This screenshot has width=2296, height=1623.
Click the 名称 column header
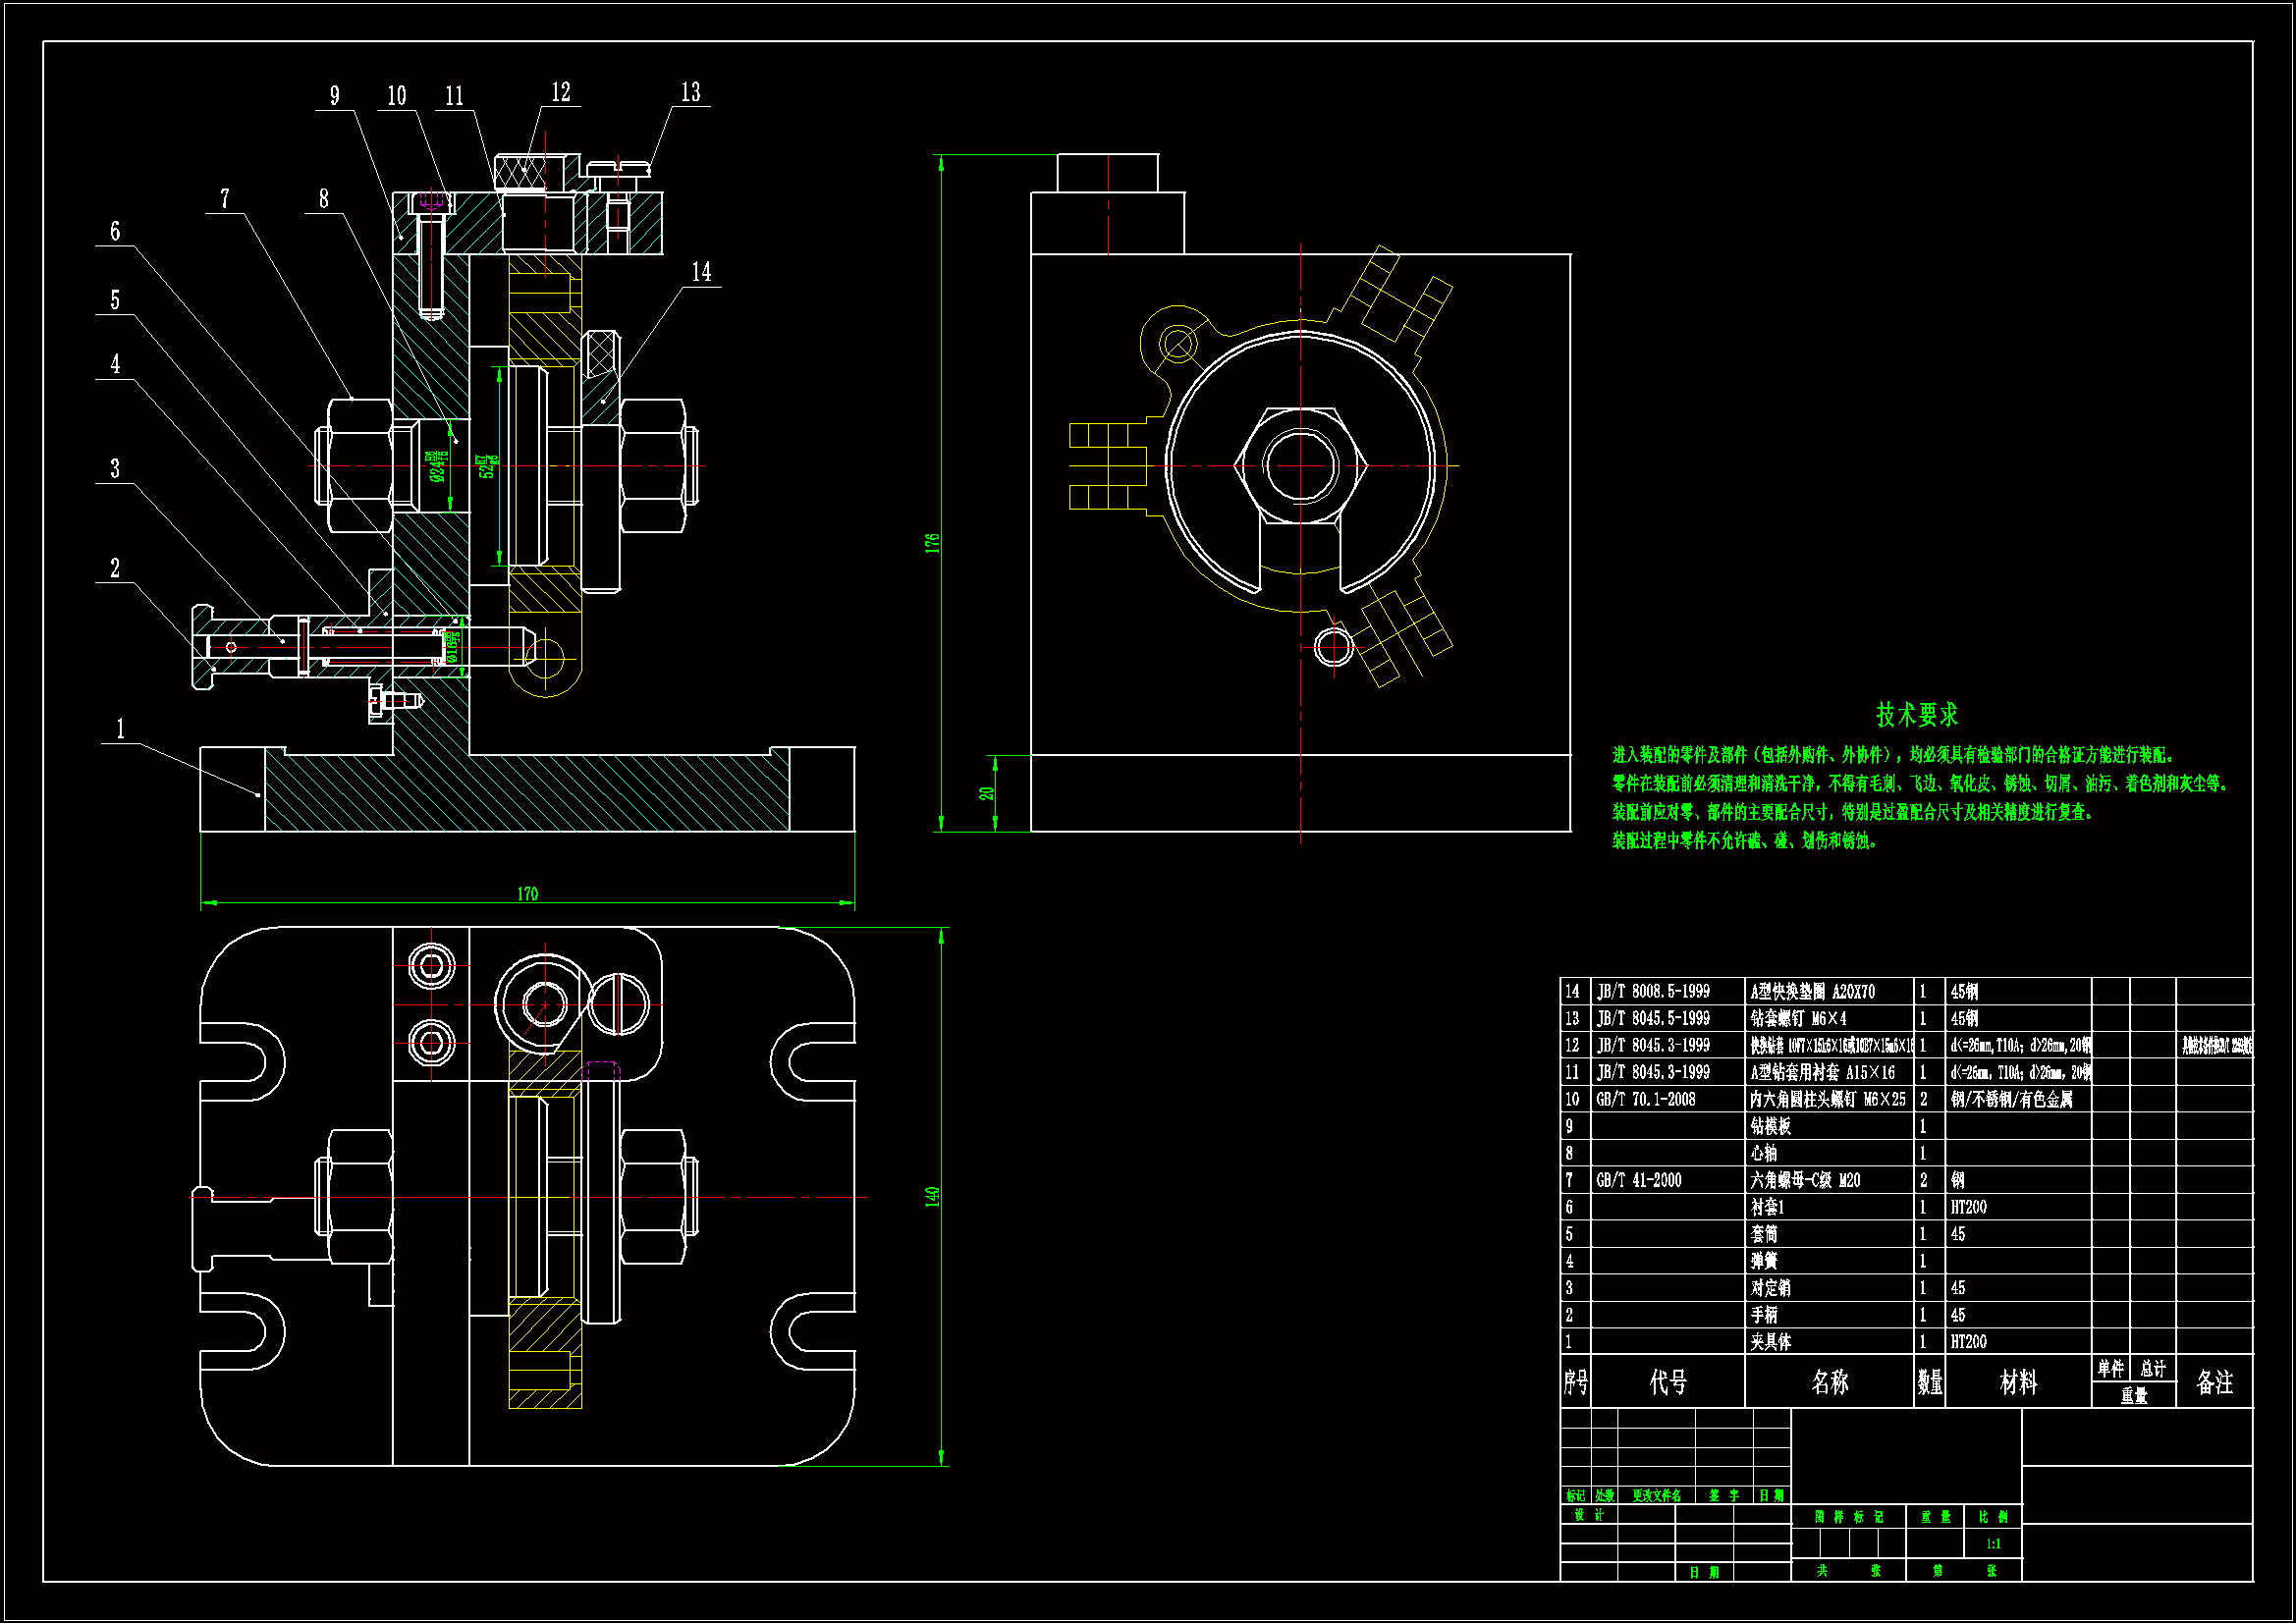point(1829,1383)
